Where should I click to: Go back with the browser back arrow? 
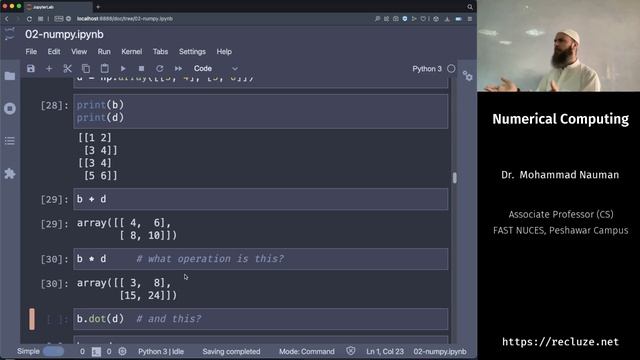point(7,19)
